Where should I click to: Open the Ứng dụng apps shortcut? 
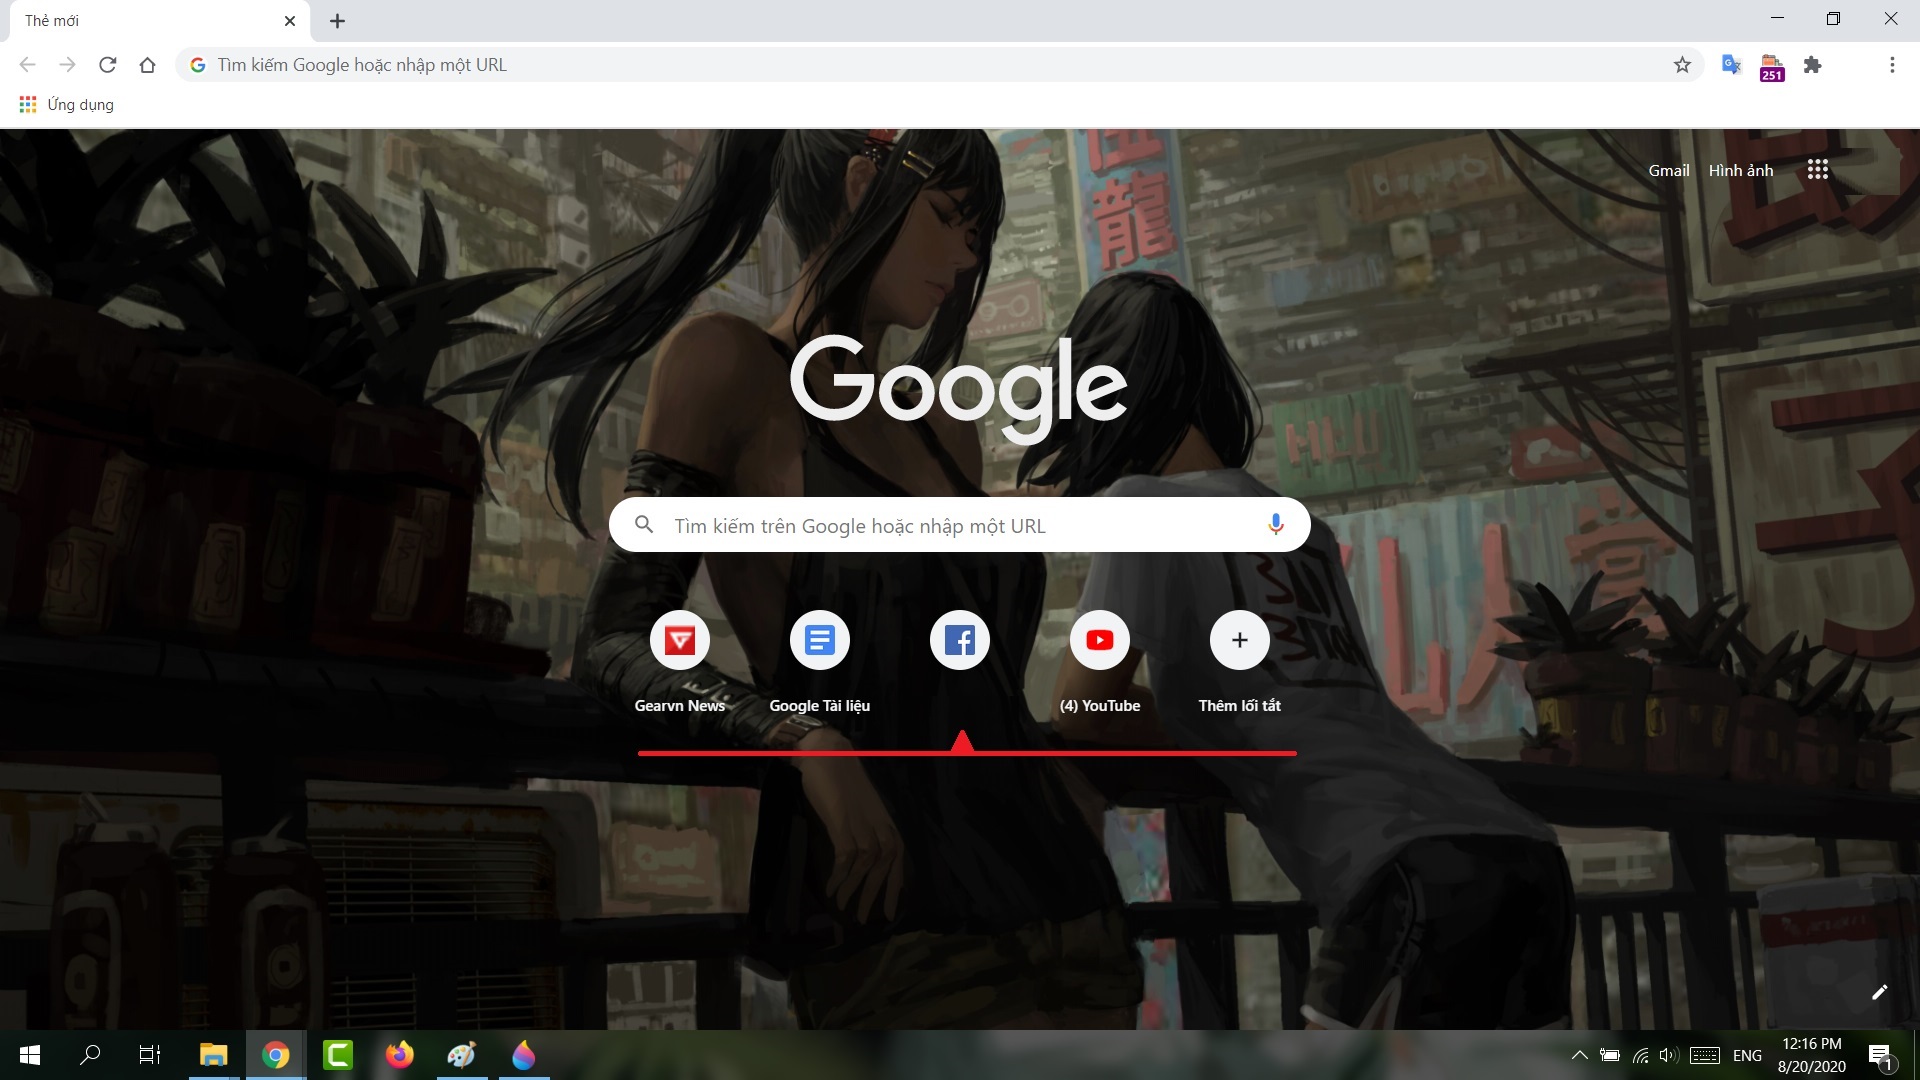point(66,104)
